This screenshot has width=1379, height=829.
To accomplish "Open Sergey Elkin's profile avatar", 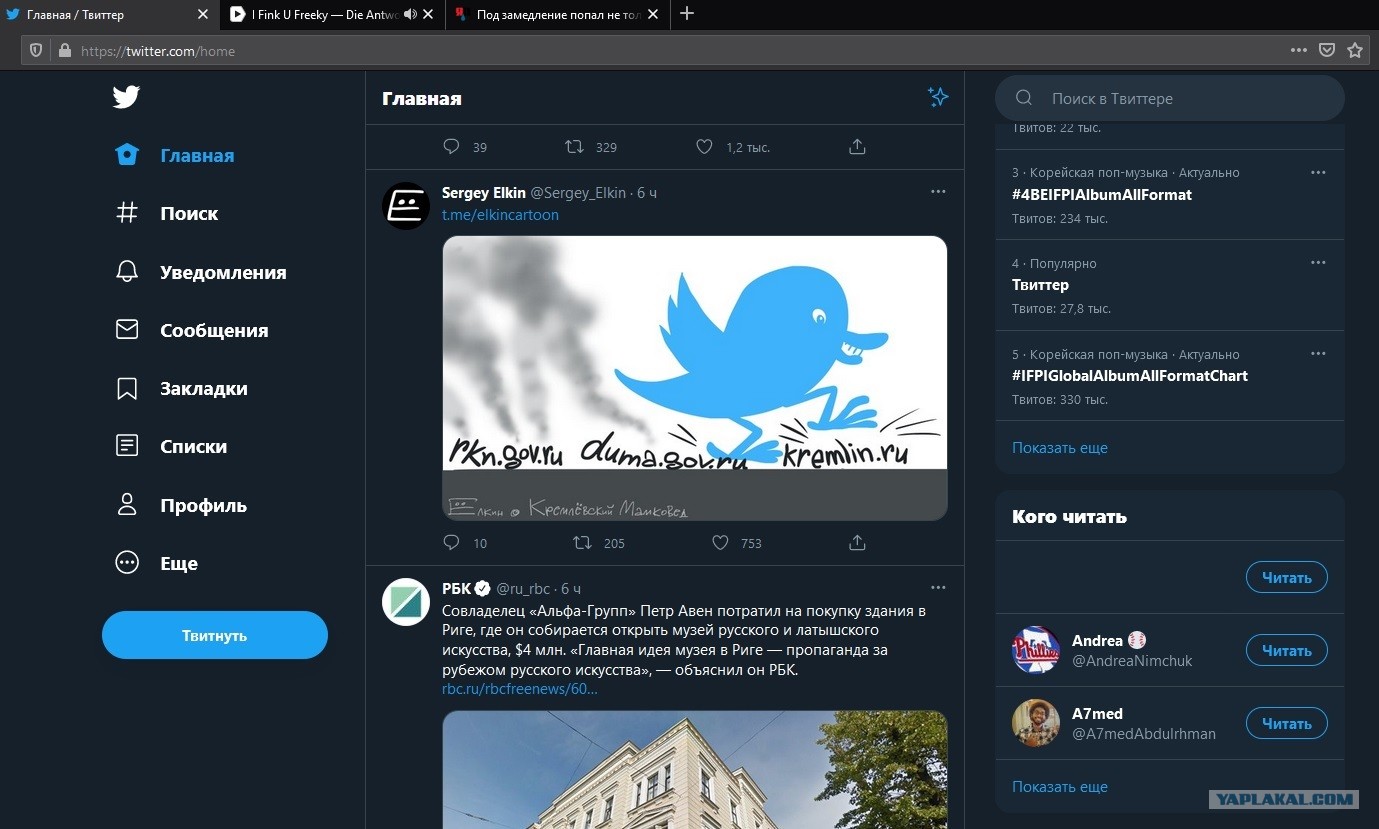I will click(x=406, y=206).
